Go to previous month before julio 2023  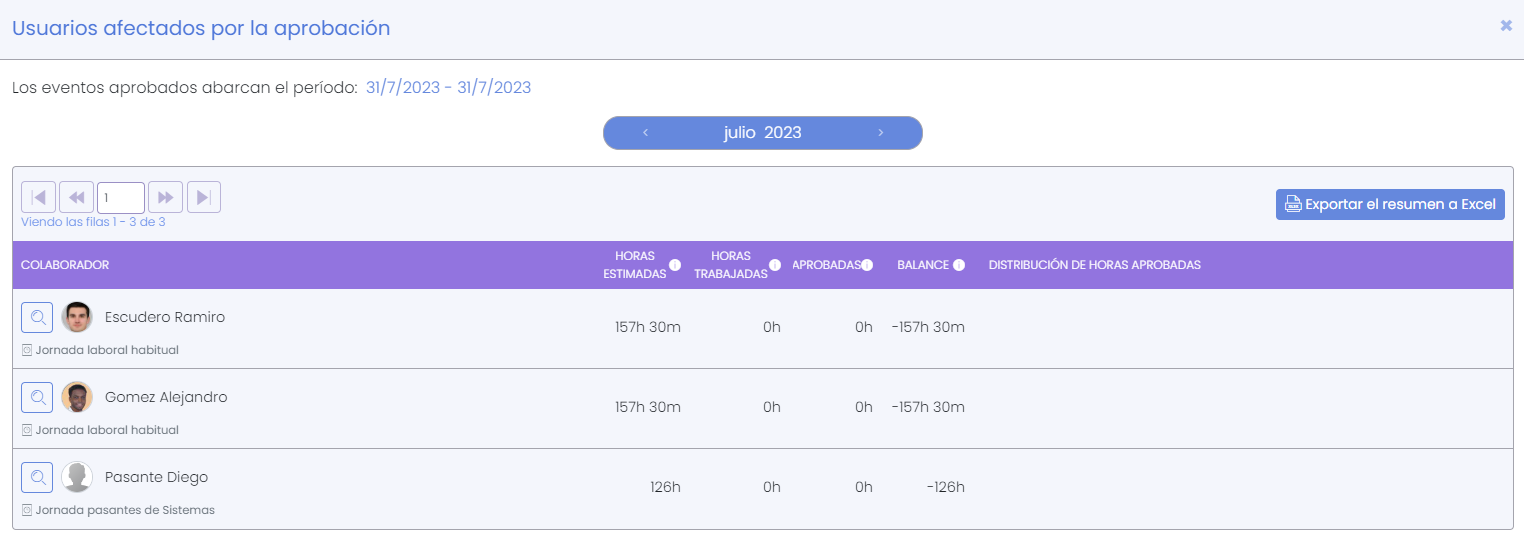[646, 133]
